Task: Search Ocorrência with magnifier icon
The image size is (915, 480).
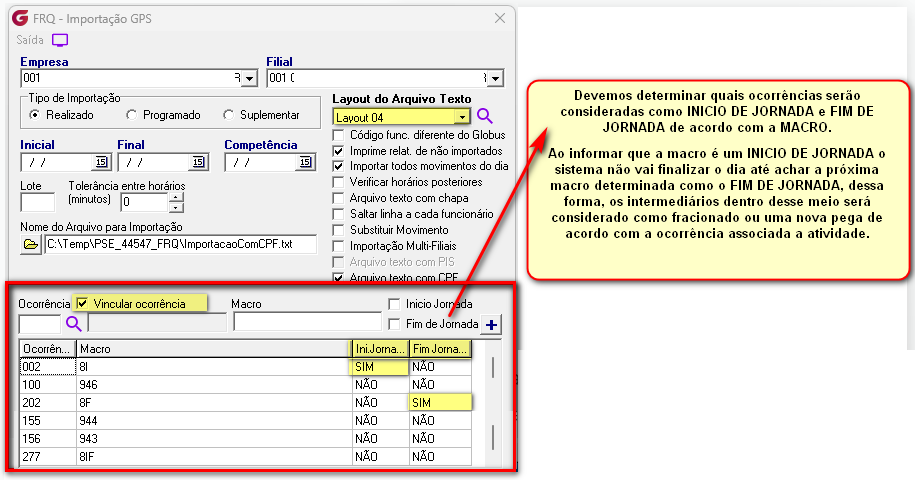Action: click(74, 323)
